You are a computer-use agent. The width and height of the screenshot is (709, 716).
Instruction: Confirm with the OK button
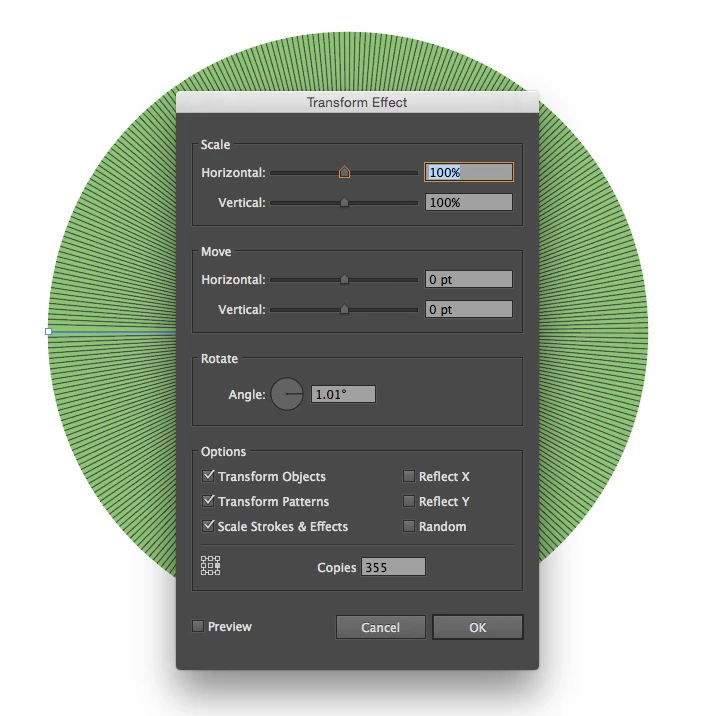point(478,627)
